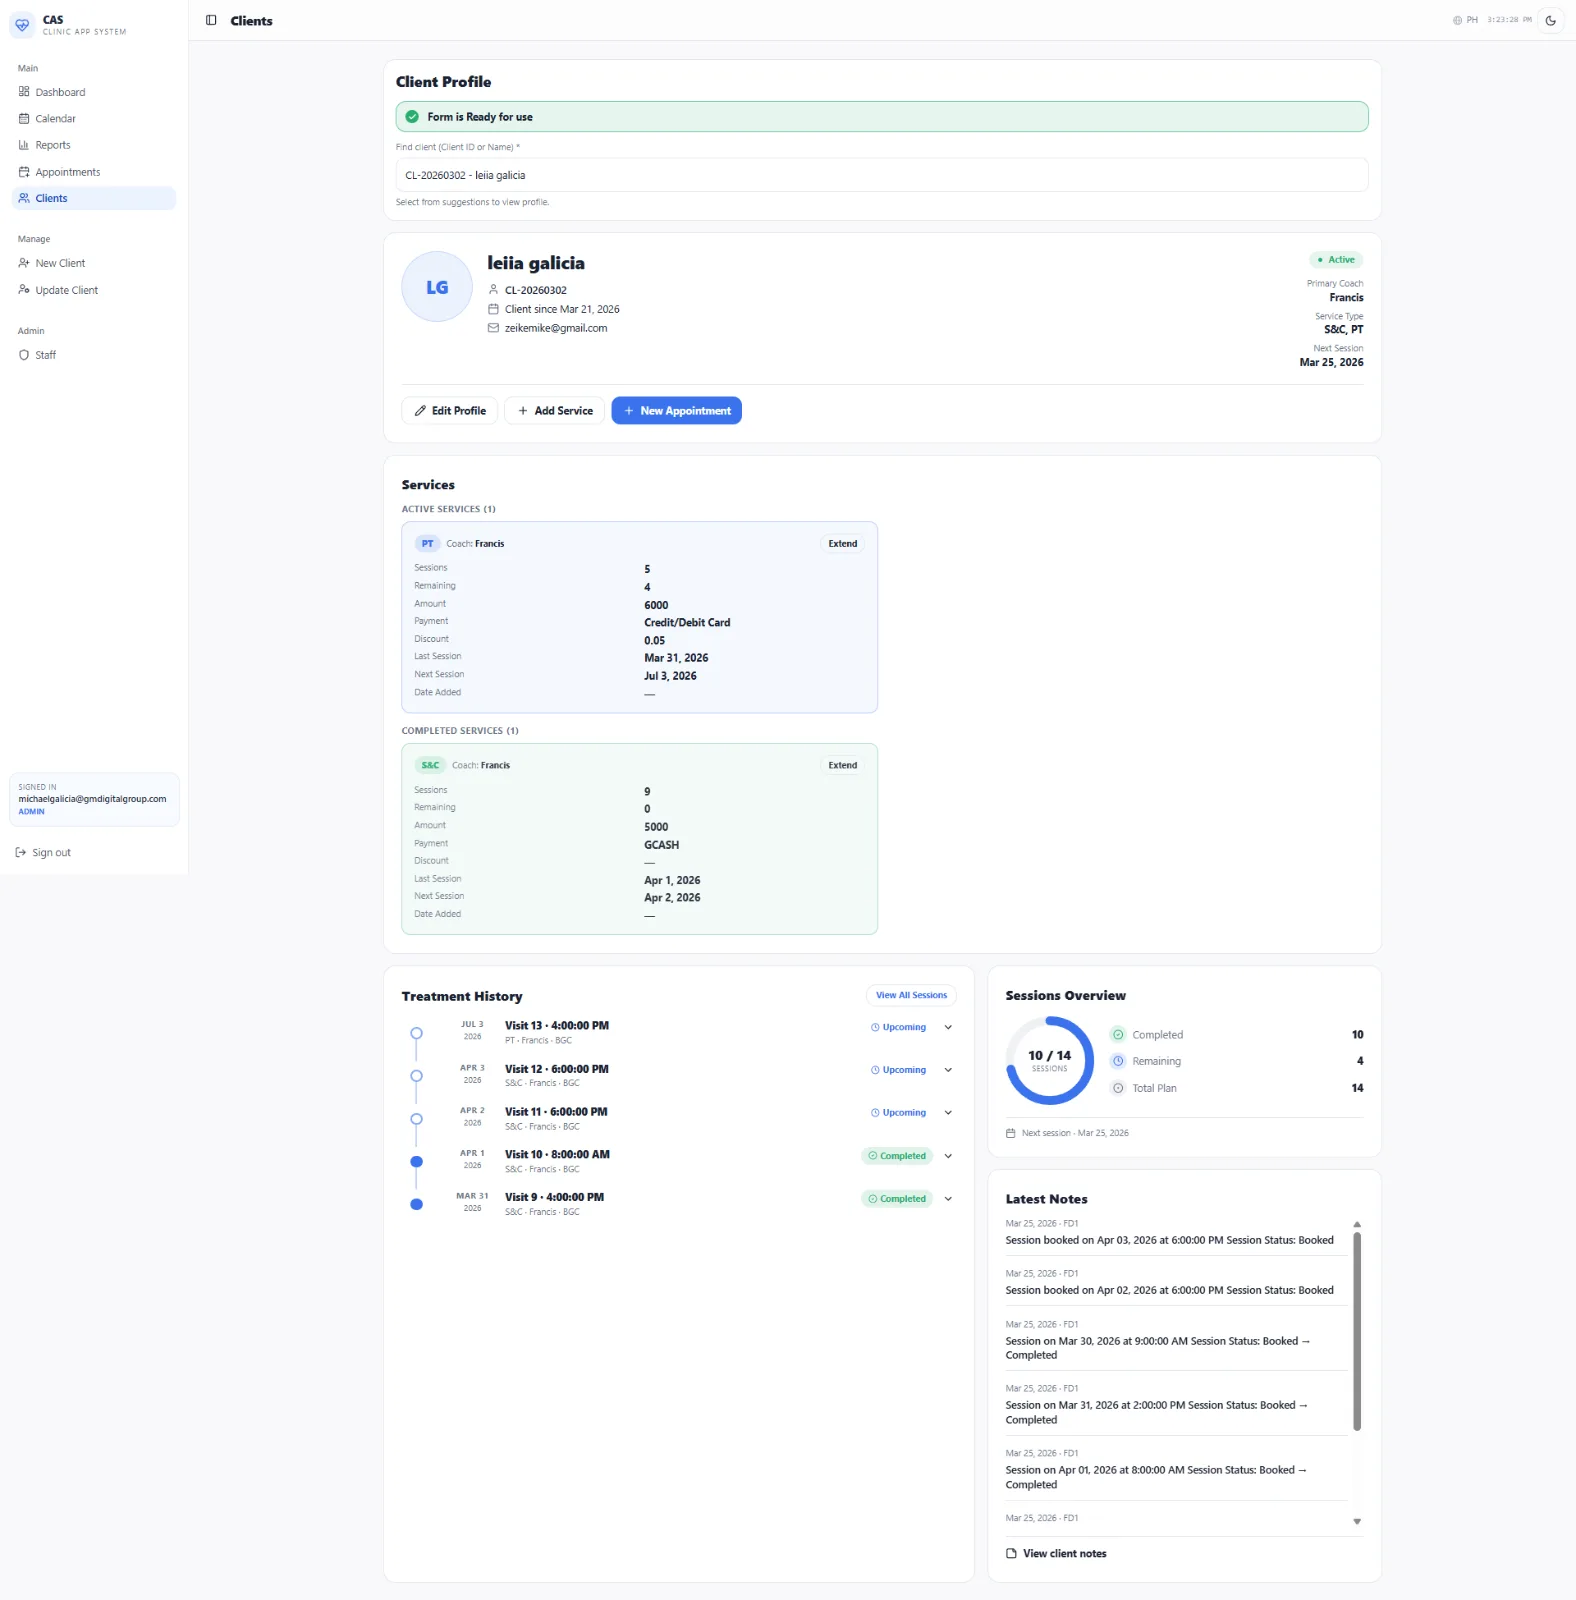Click the CAS heart logo icon
This screenshot has width=1576, height=1600.
click(x=22, y=24)
